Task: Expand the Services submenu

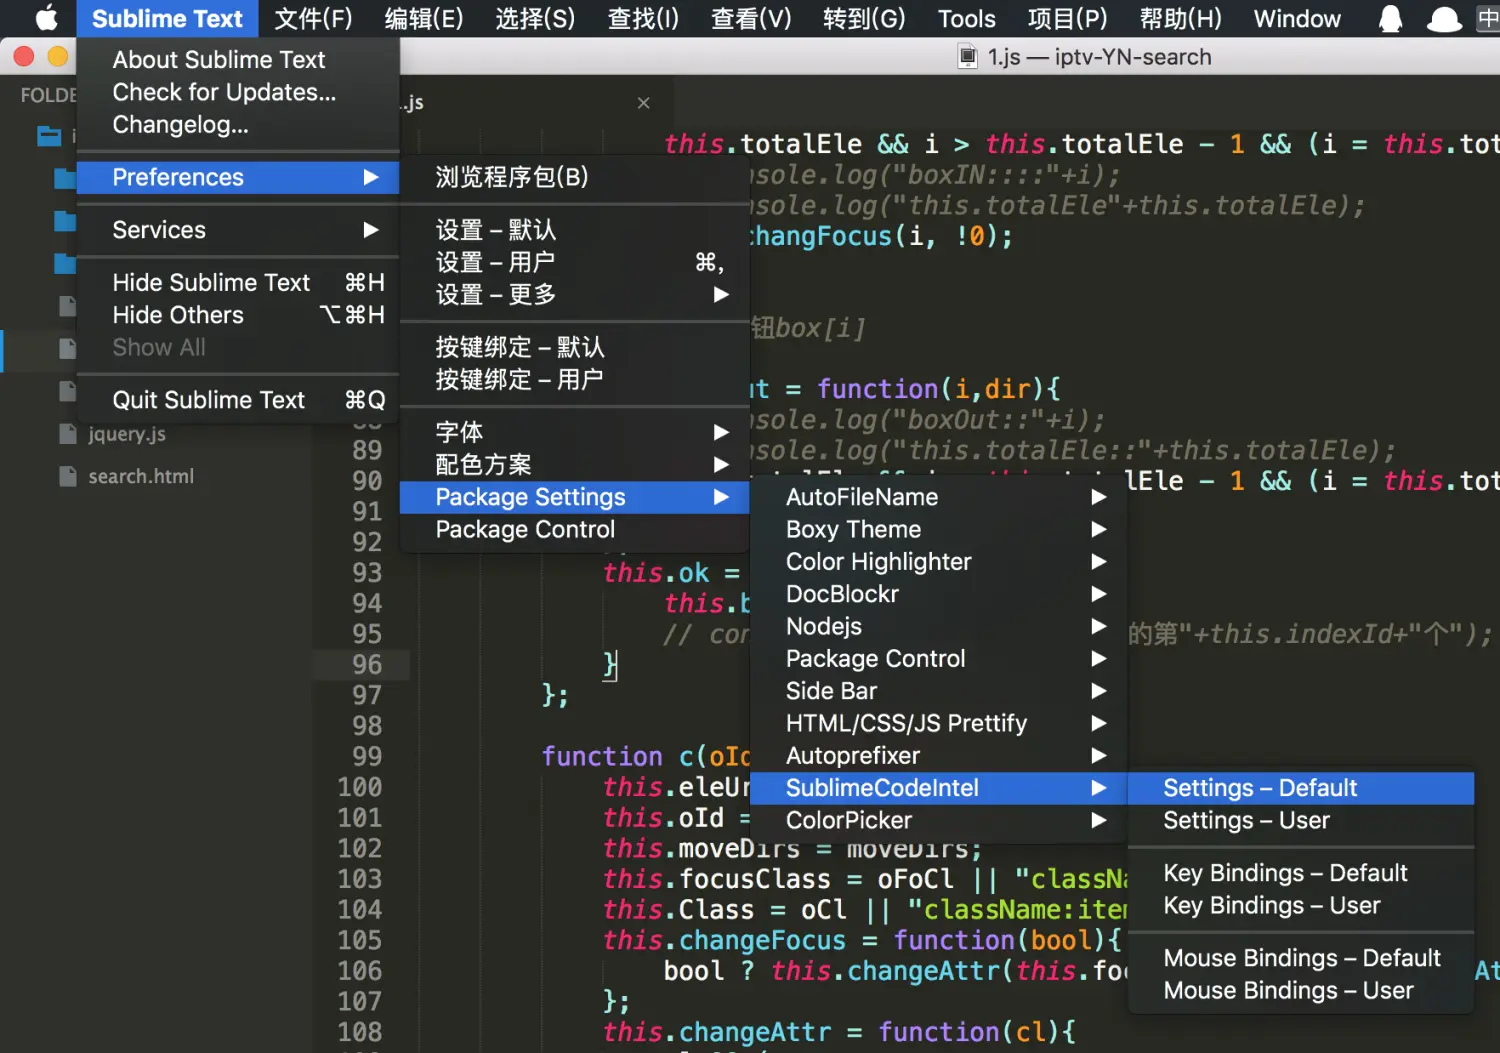Action: (238, 230)
